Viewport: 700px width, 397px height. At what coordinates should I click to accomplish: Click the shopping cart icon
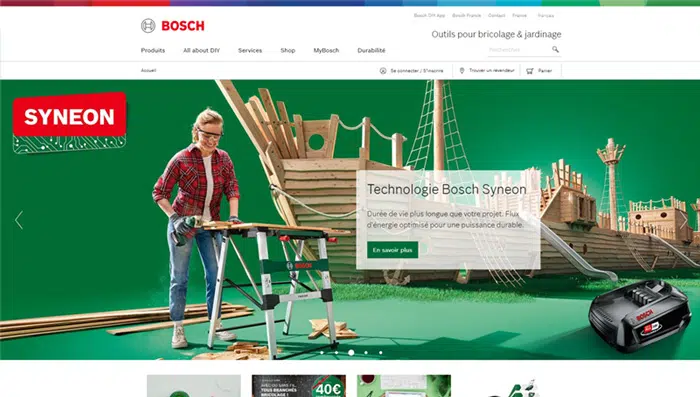point(530,71)
